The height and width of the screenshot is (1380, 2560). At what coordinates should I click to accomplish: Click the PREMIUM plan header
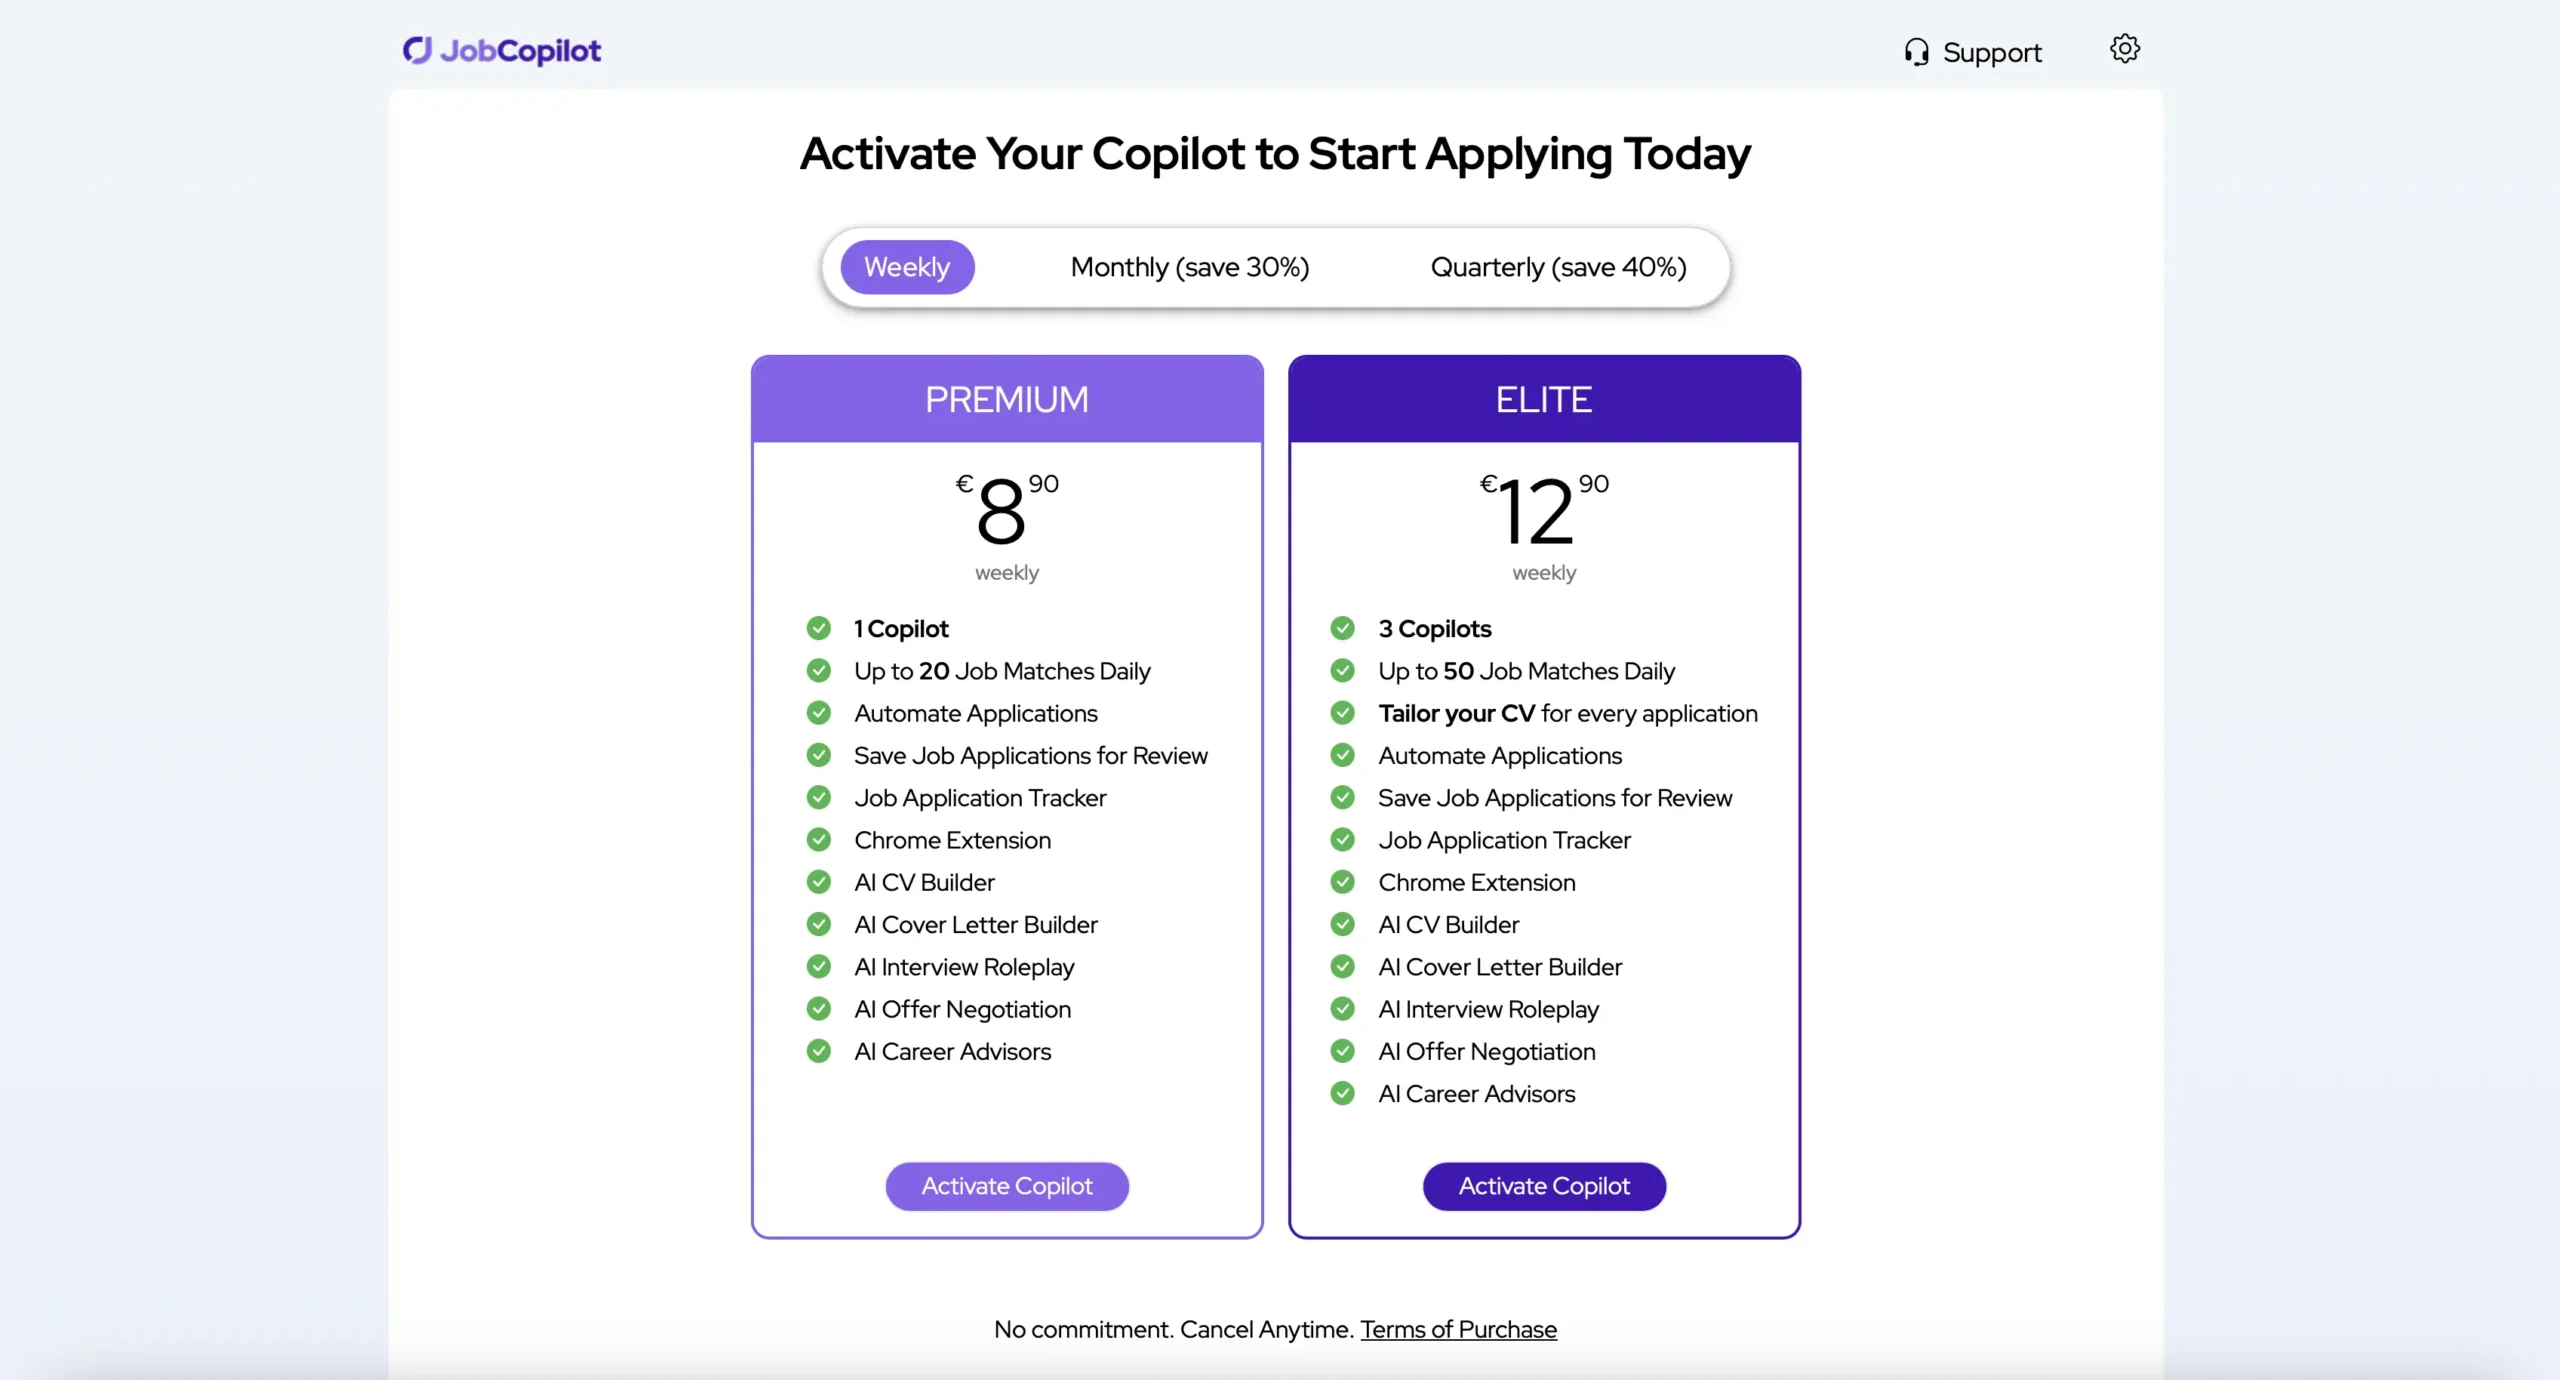[x=1007, y=400]
